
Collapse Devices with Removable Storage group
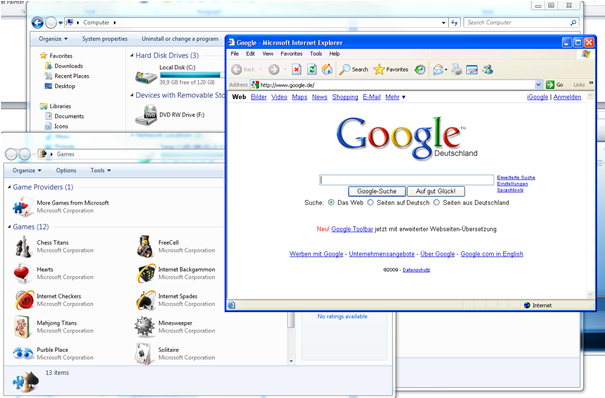tap(132, 95)
